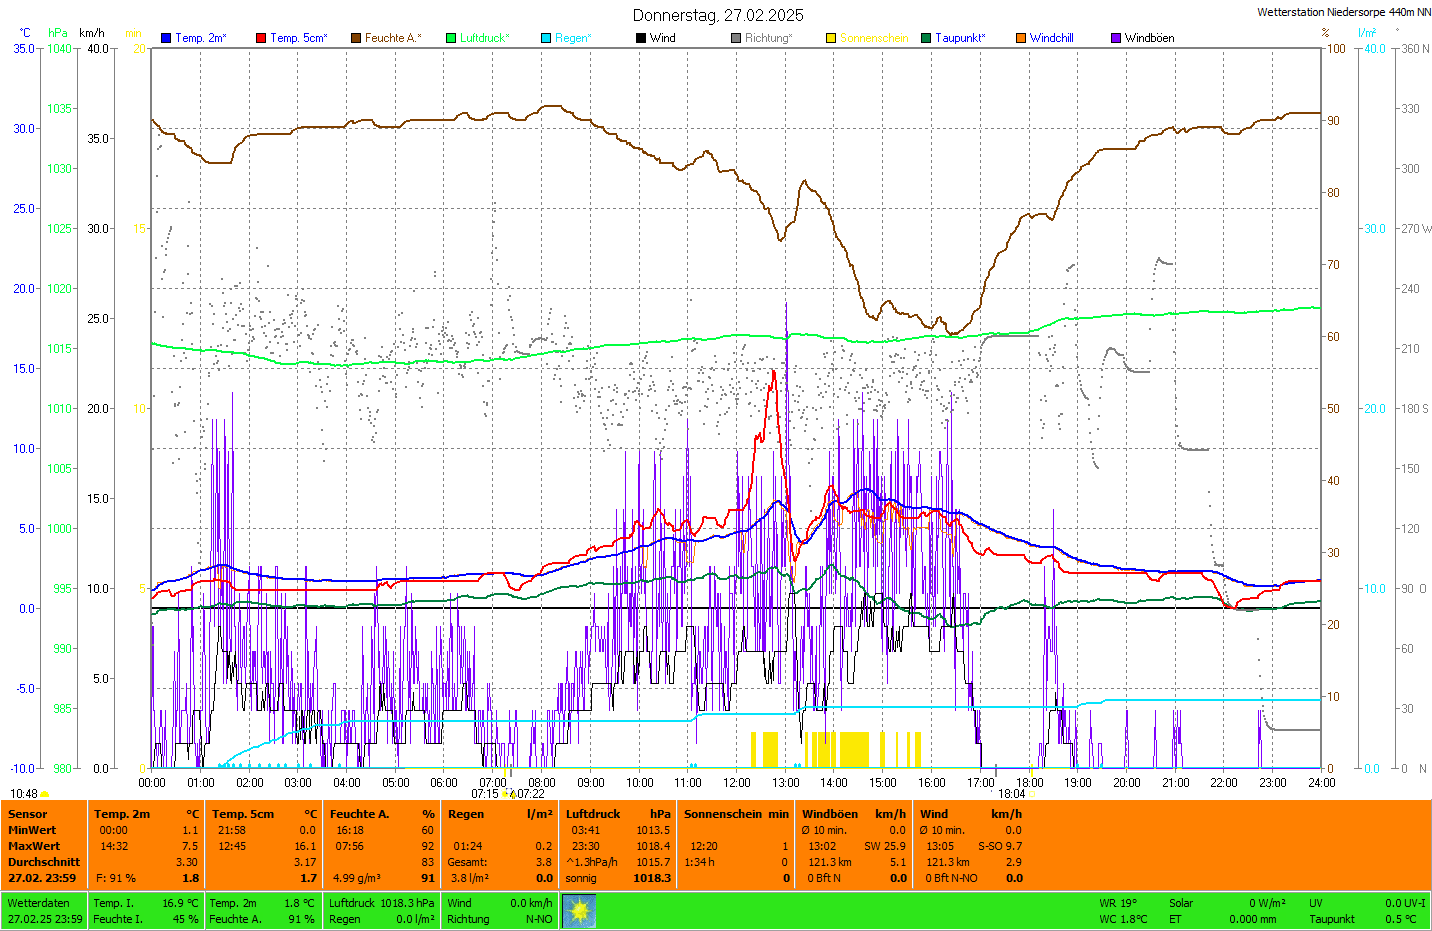The width and height of the screenshot is (1432, 931).
Task: Click the blue Temp. 2m legend square
Action: (x=166, y=38)
